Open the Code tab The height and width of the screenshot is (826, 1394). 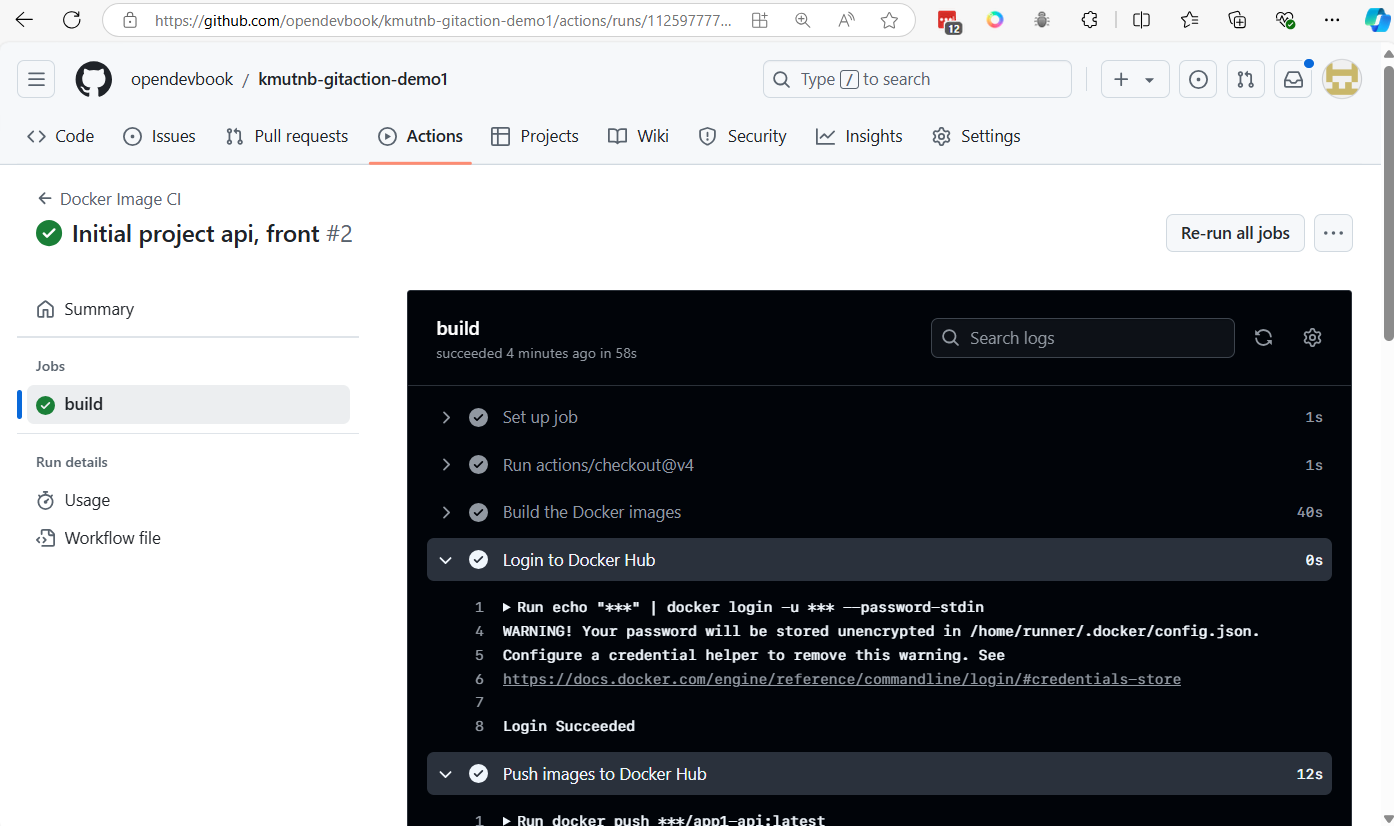pyautogui.click(x=60, y=136)
